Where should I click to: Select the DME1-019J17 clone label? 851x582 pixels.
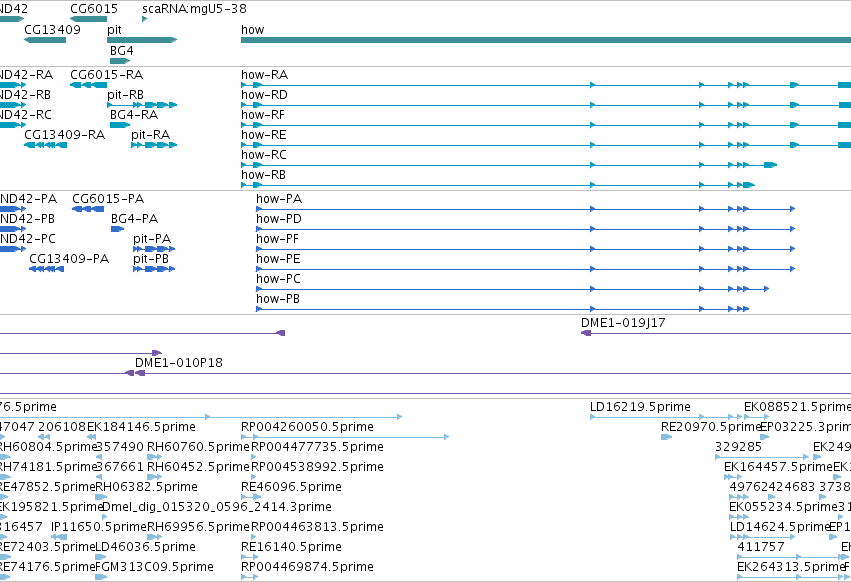point(623,322)
